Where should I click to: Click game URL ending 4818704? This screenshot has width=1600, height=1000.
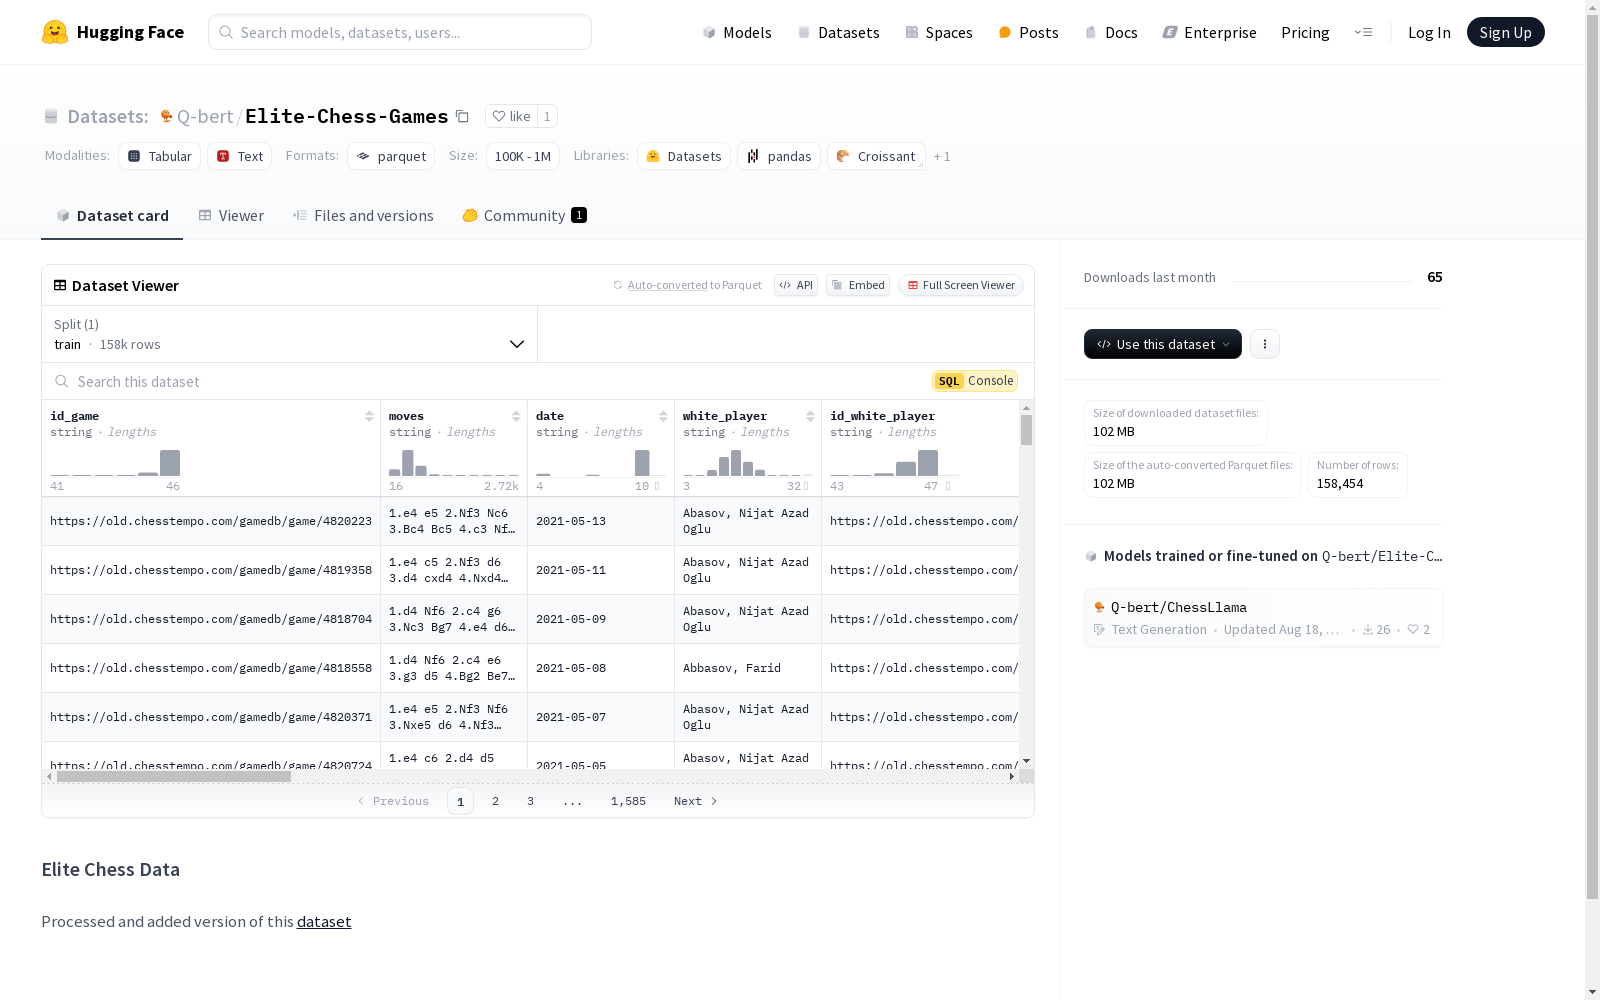pyautogui.click(x=211, y=619)
